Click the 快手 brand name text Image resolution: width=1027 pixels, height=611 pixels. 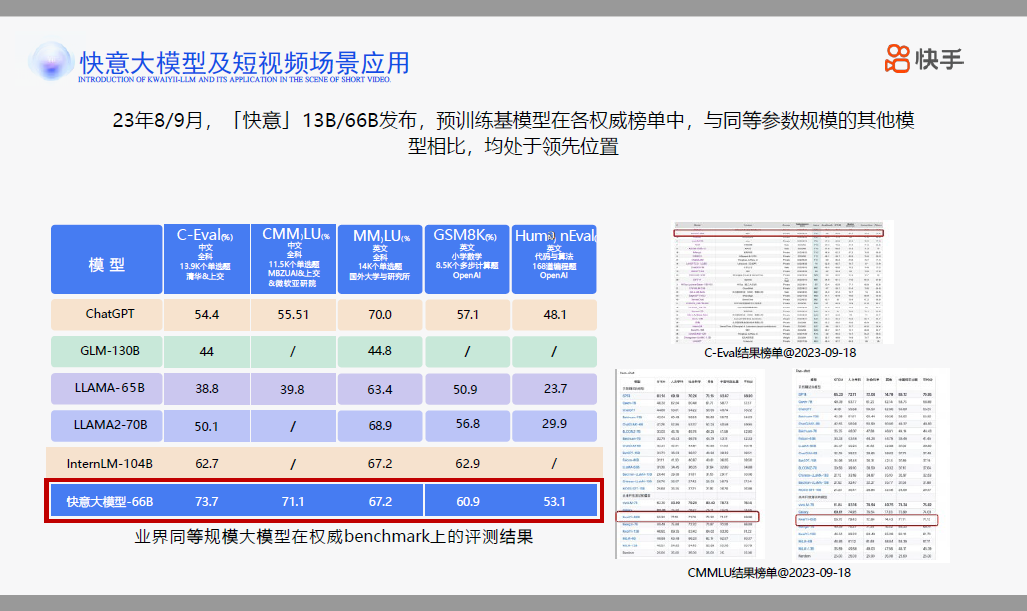pos(939,60)
